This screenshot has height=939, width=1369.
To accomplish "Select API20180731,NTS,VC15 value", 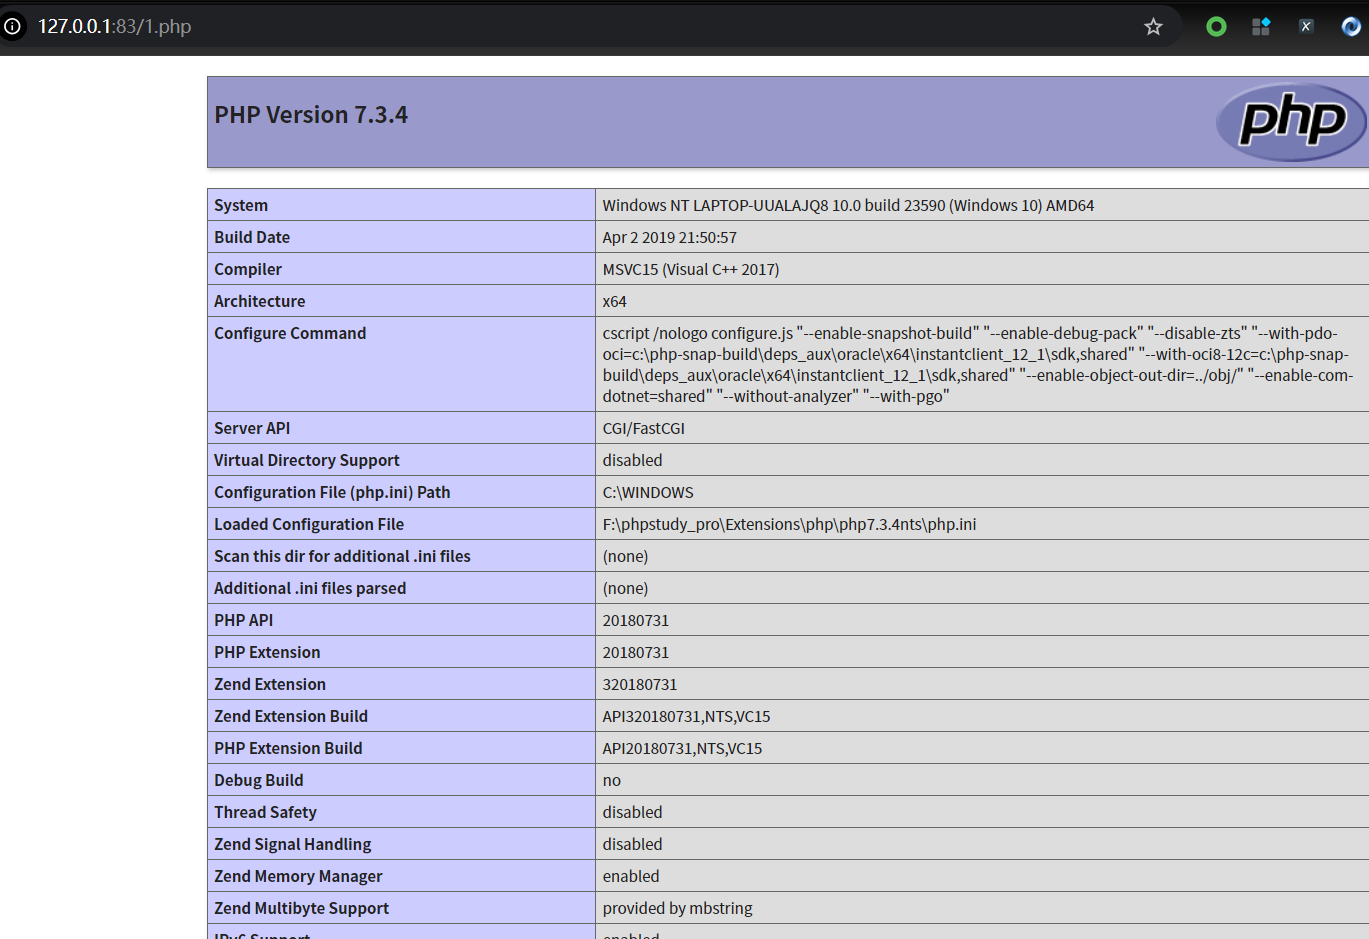I will [682, 748].
